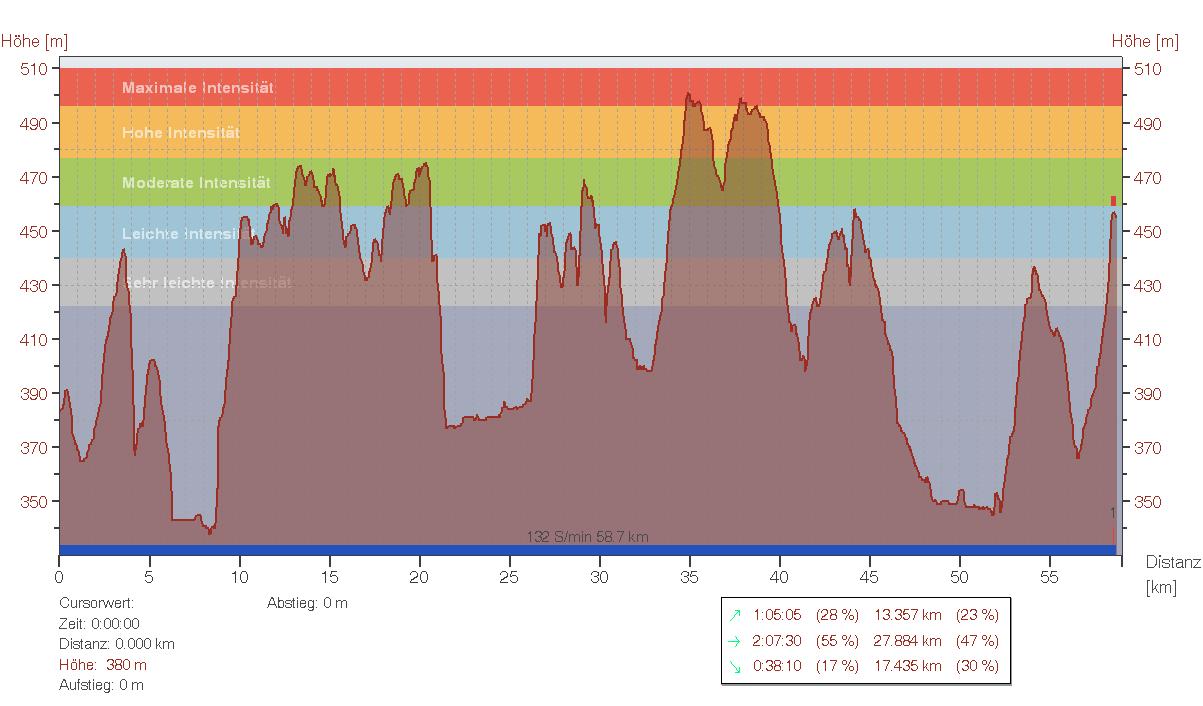1203x706 pixels.
Task: Click the "490" tick on the right height axis
Action: click(x=1148, y=124)
